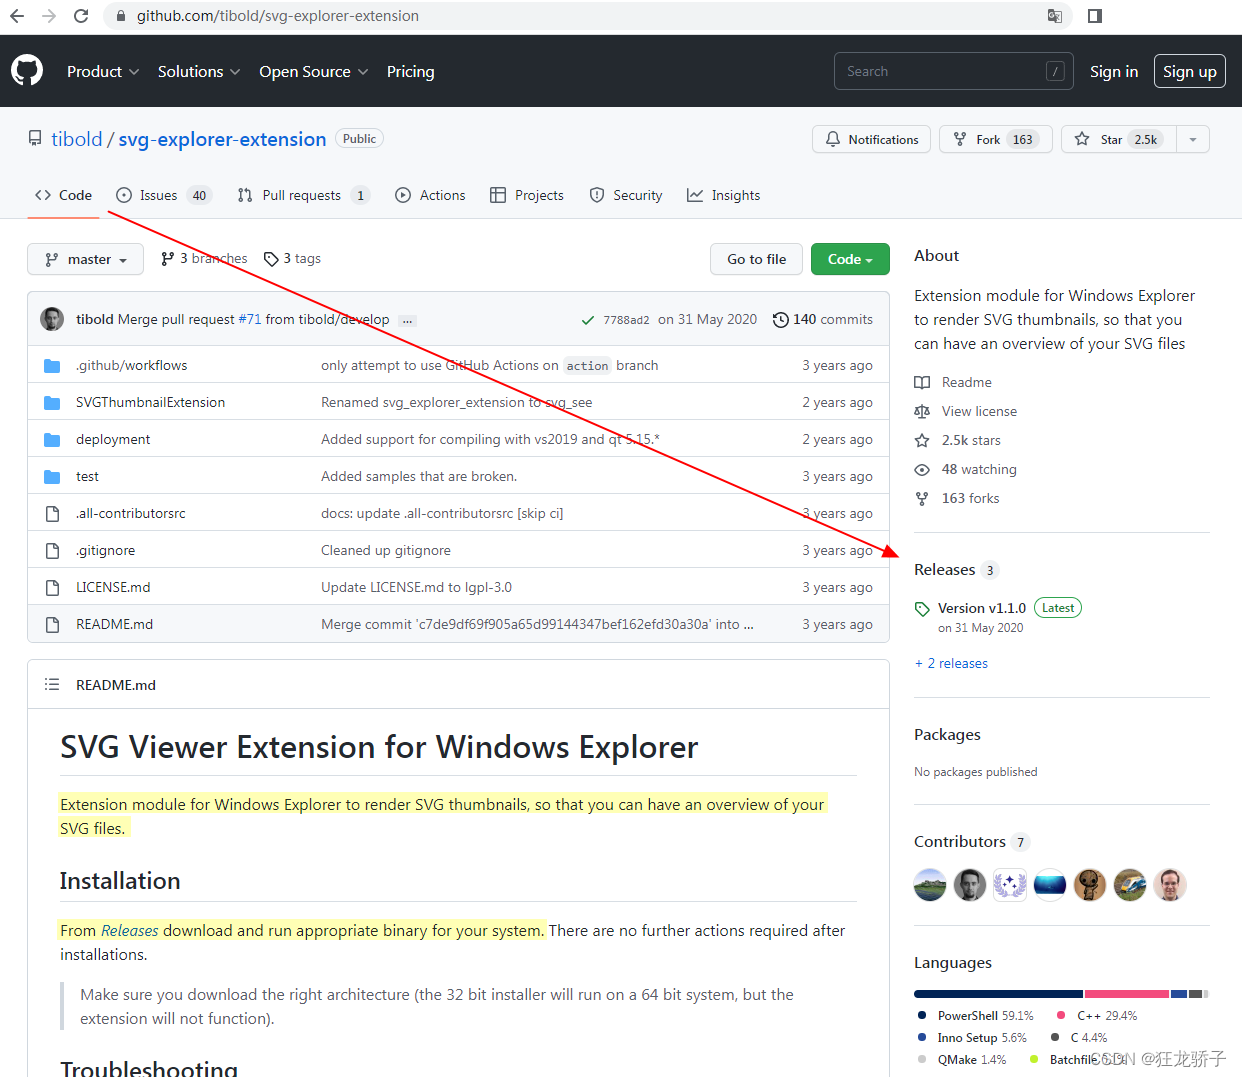Click the languages color bar PowerShell segment

coord(998,994)
